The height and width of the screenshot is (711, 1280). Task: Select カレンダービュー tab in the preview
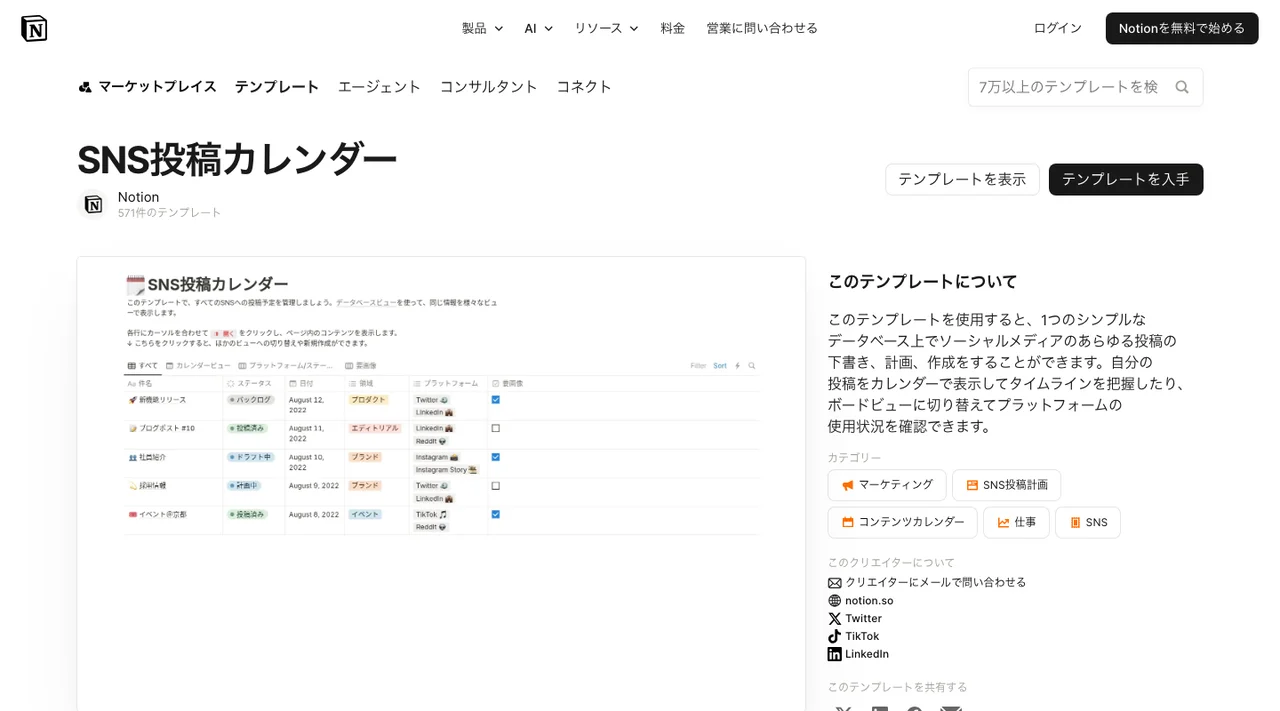pyautogui.click(x=198, y=366)
